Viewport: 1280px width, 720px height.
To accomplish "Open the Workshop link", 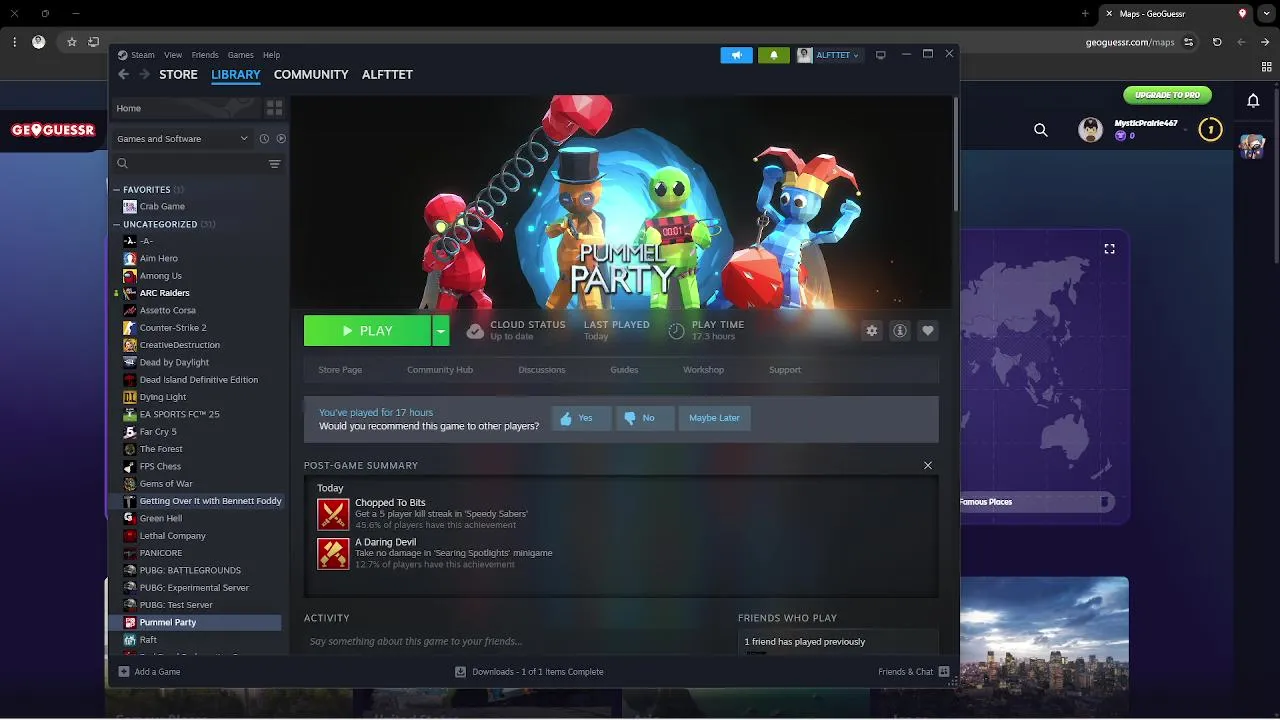I will [x=703, y=370].
